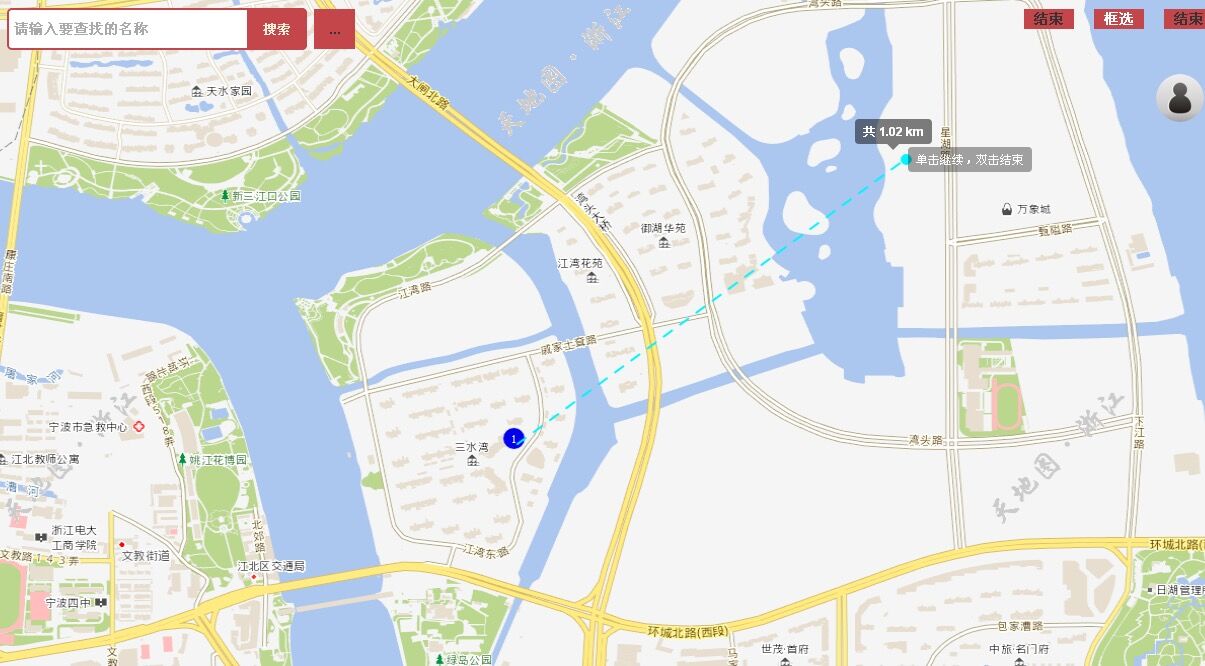The width and height of the screenshot is (1205, 666).
Task: Click the user avatar icon
Action: pyautogui.click(x=1180, y=98)
